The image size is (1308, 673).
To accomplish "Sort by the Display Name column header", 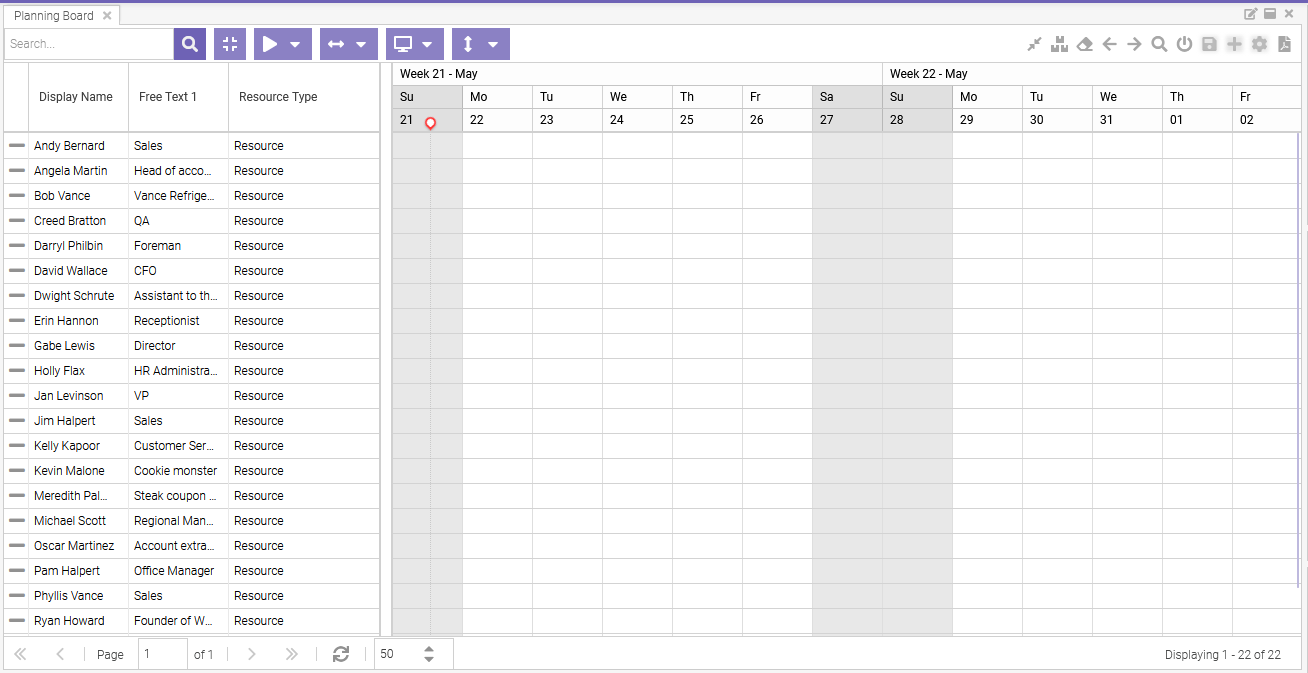I will 76,97.
